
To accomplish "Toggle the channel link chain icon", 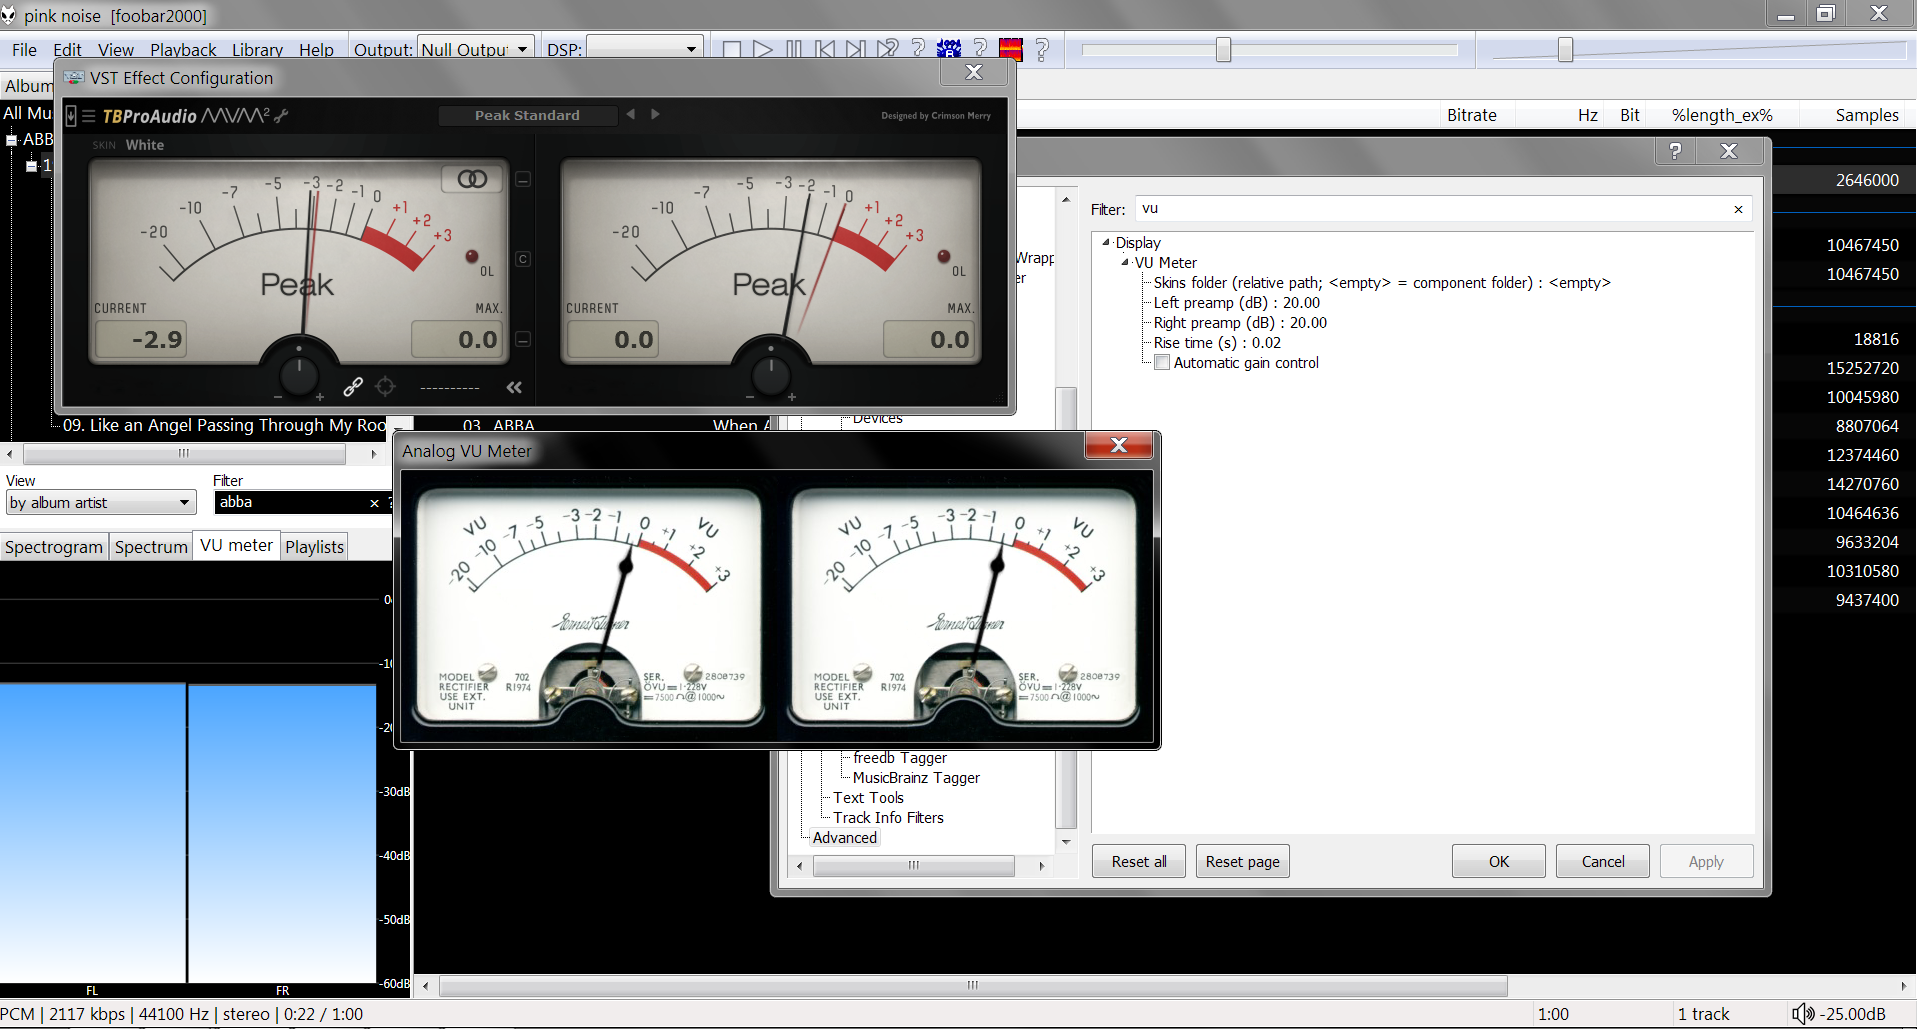I will pos(353,387).
